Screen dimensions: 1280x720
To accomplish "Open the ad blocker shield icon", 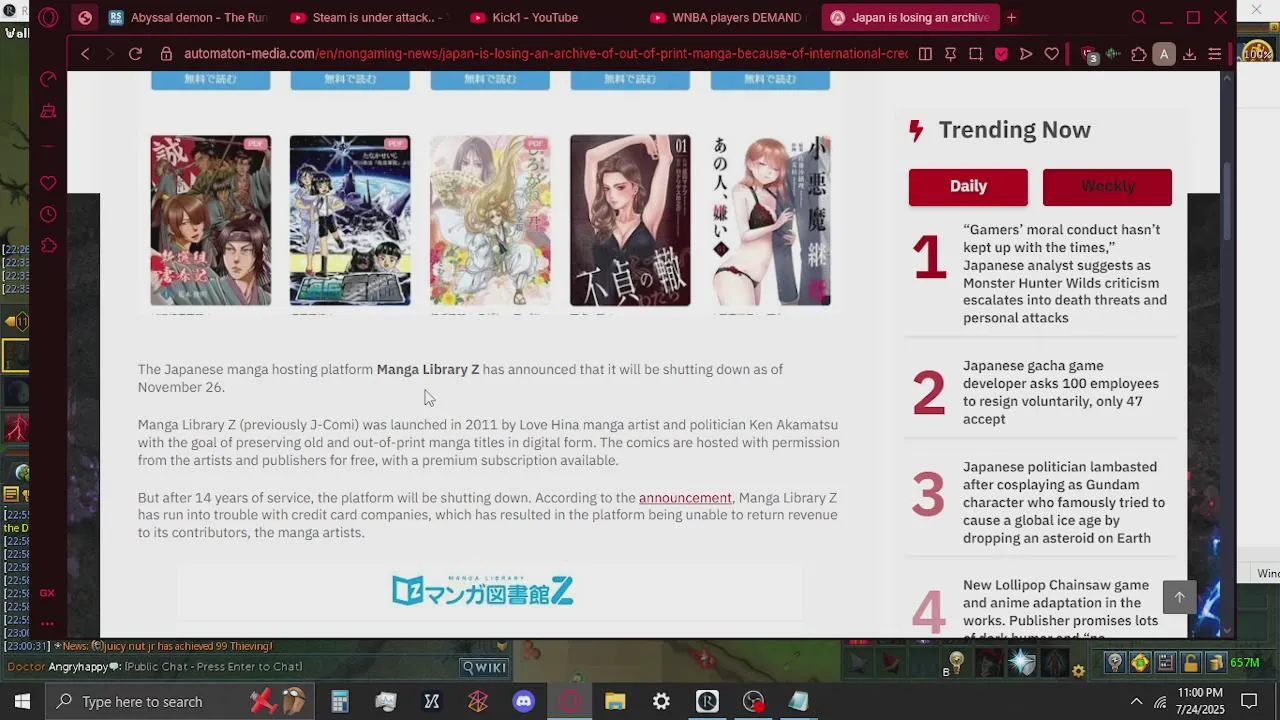I will [x=1001, y=54].
